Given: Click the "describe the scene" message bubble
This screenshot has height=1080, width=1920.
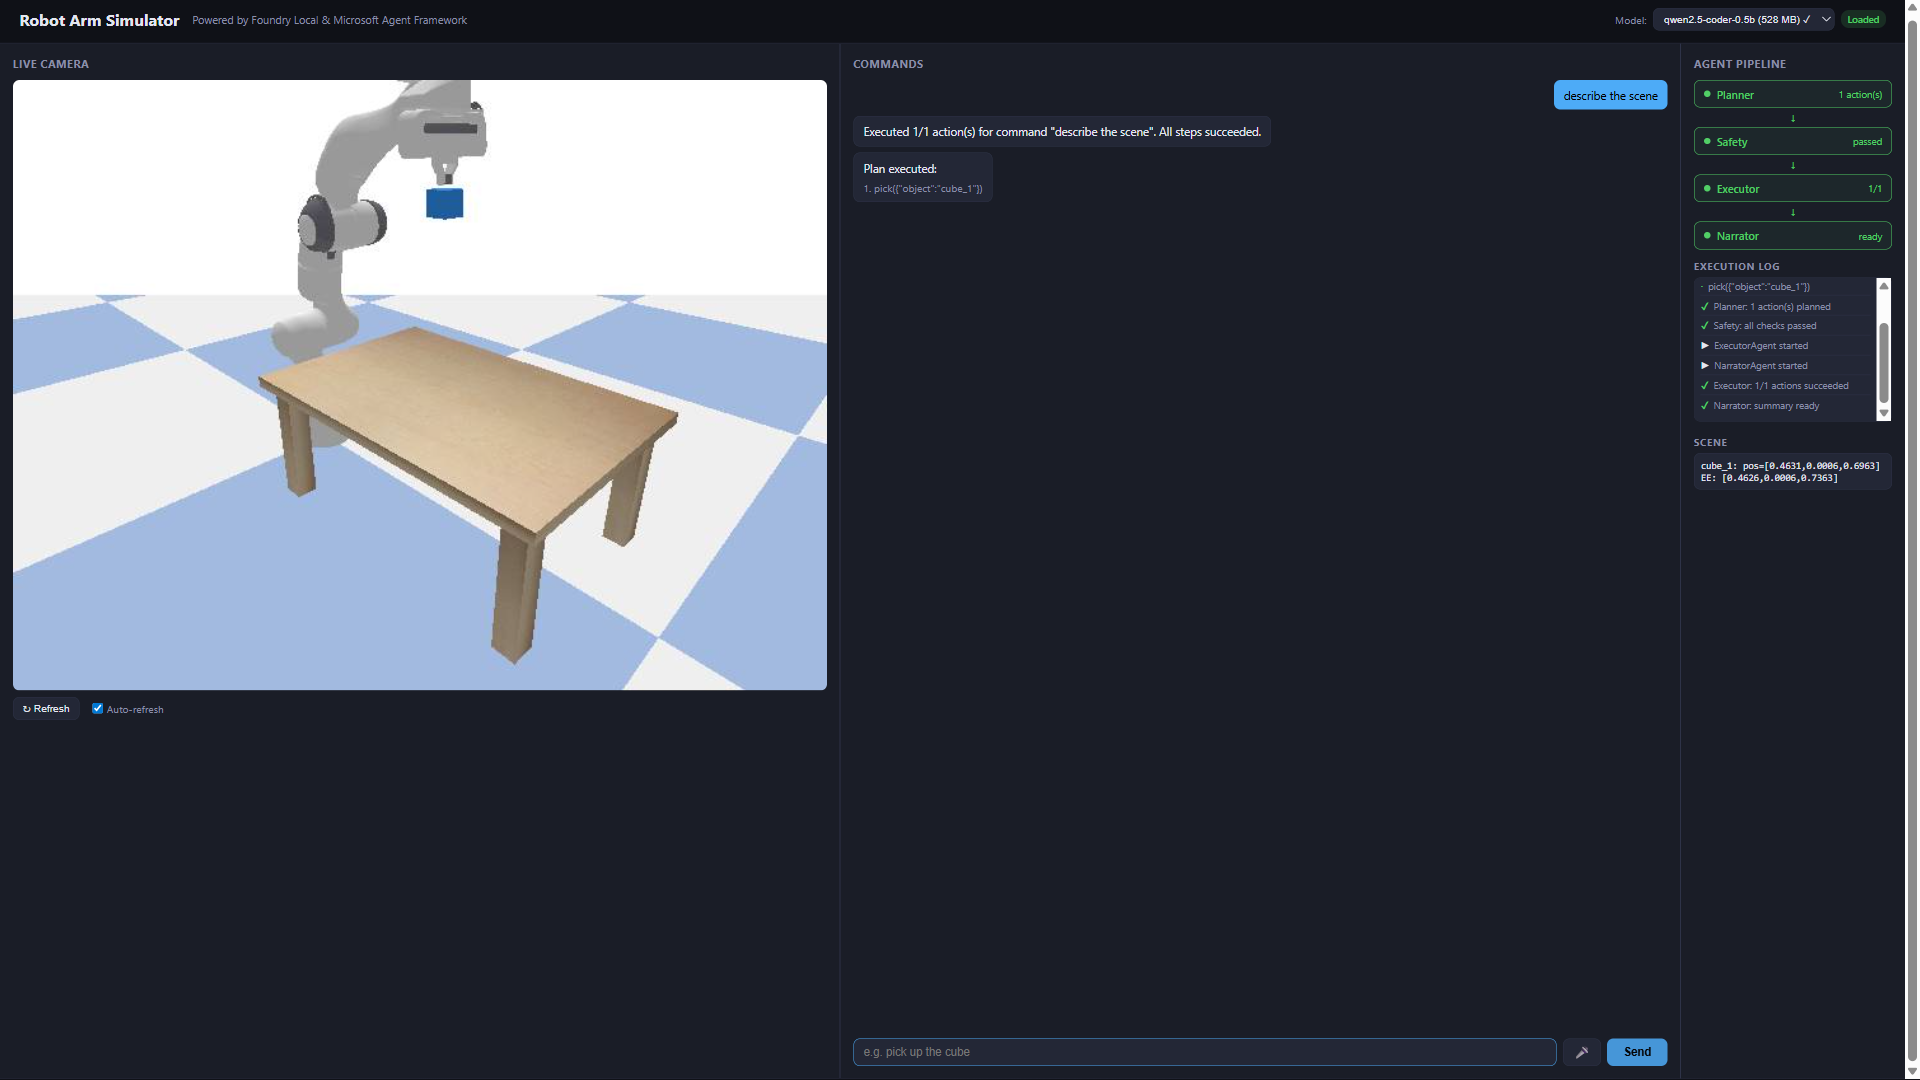Looking at the screenshot, I should click(x=1609, y=96).
